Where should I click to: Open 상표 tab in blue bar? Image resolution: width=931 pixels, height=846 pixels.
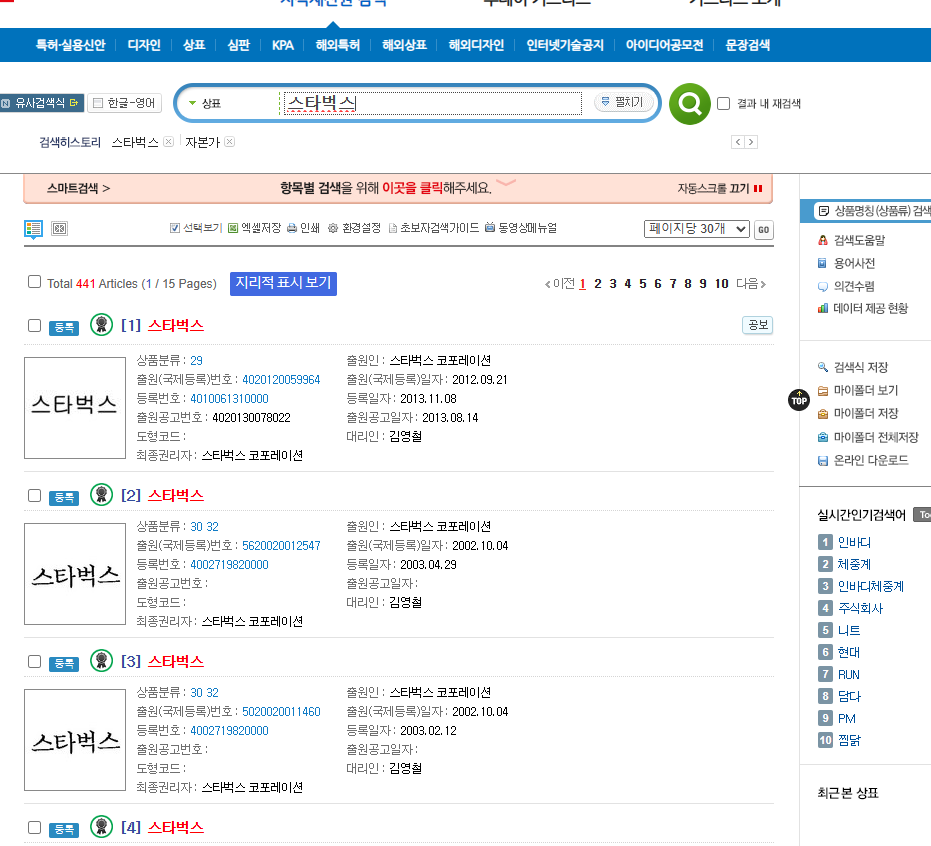(x=194, y=45)
